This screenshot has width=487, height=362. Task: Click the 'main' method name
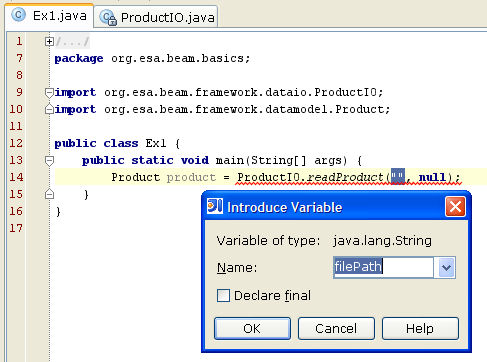click(230, 160)
